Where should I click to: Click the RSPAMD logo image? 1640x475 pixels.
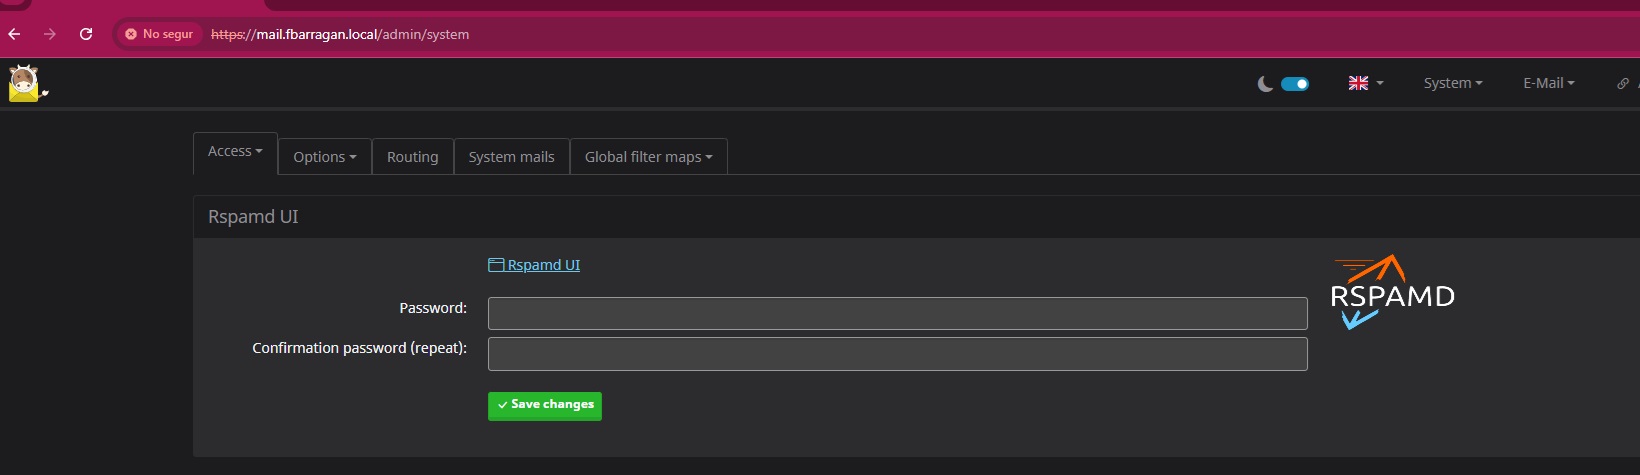point(1392,292)
